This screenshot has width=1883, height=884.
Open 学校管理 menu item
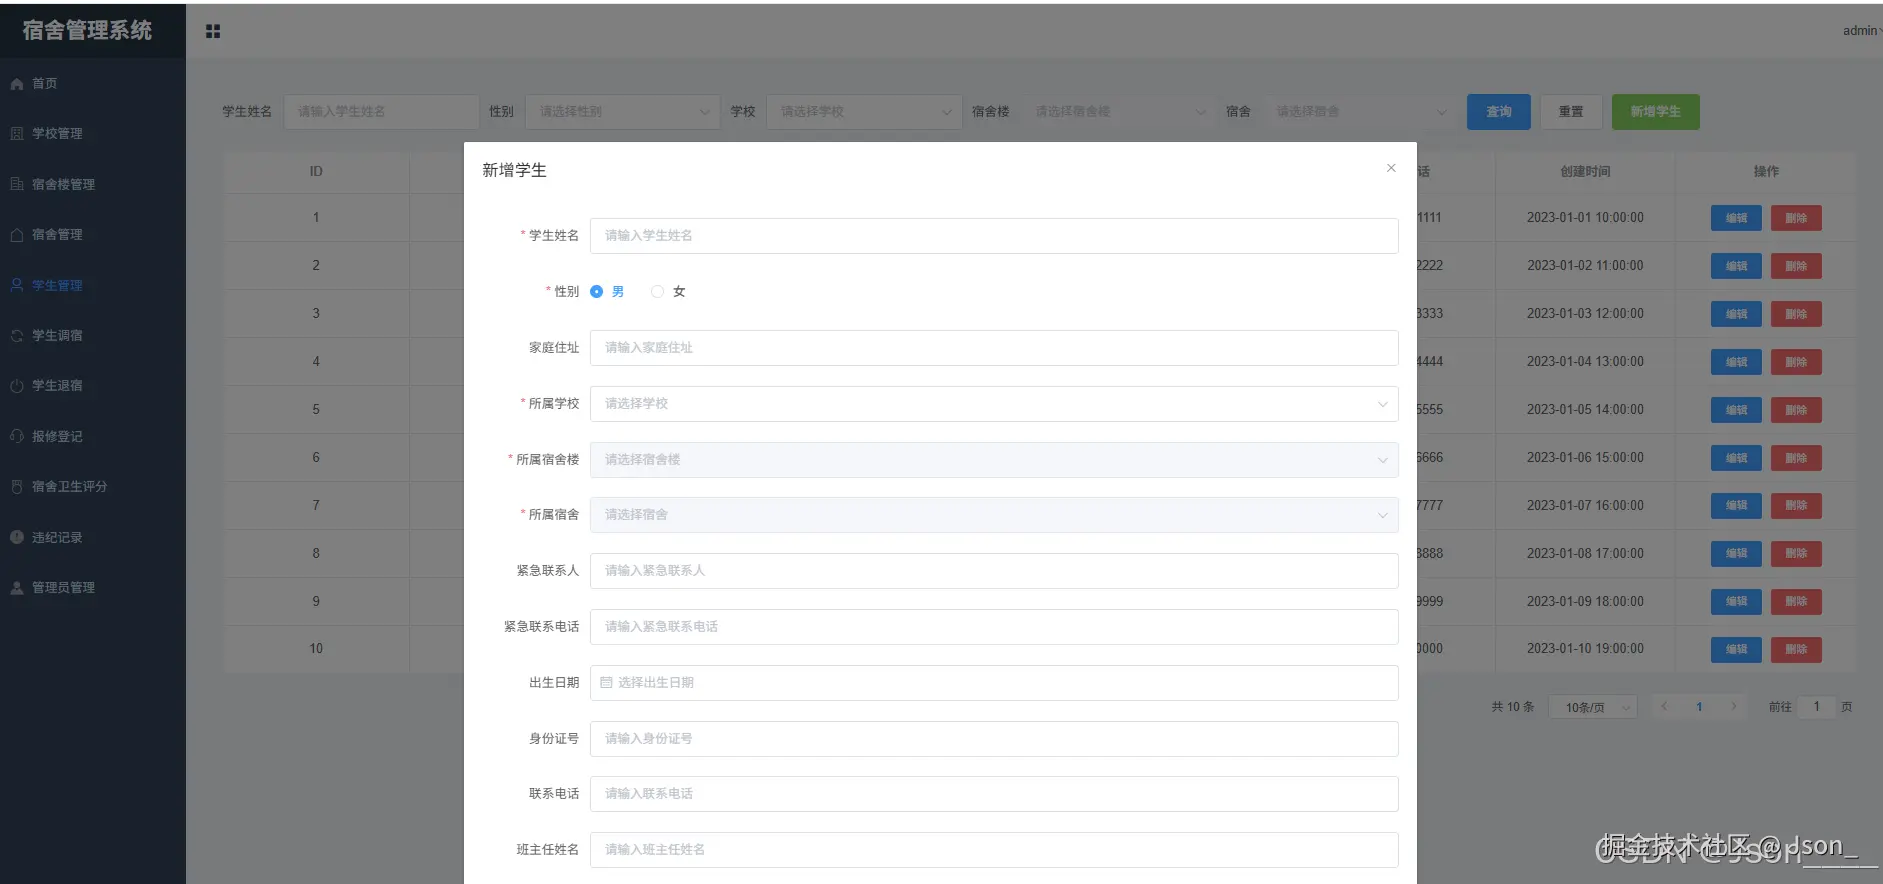pyautogui.click(x=93, y=134)
